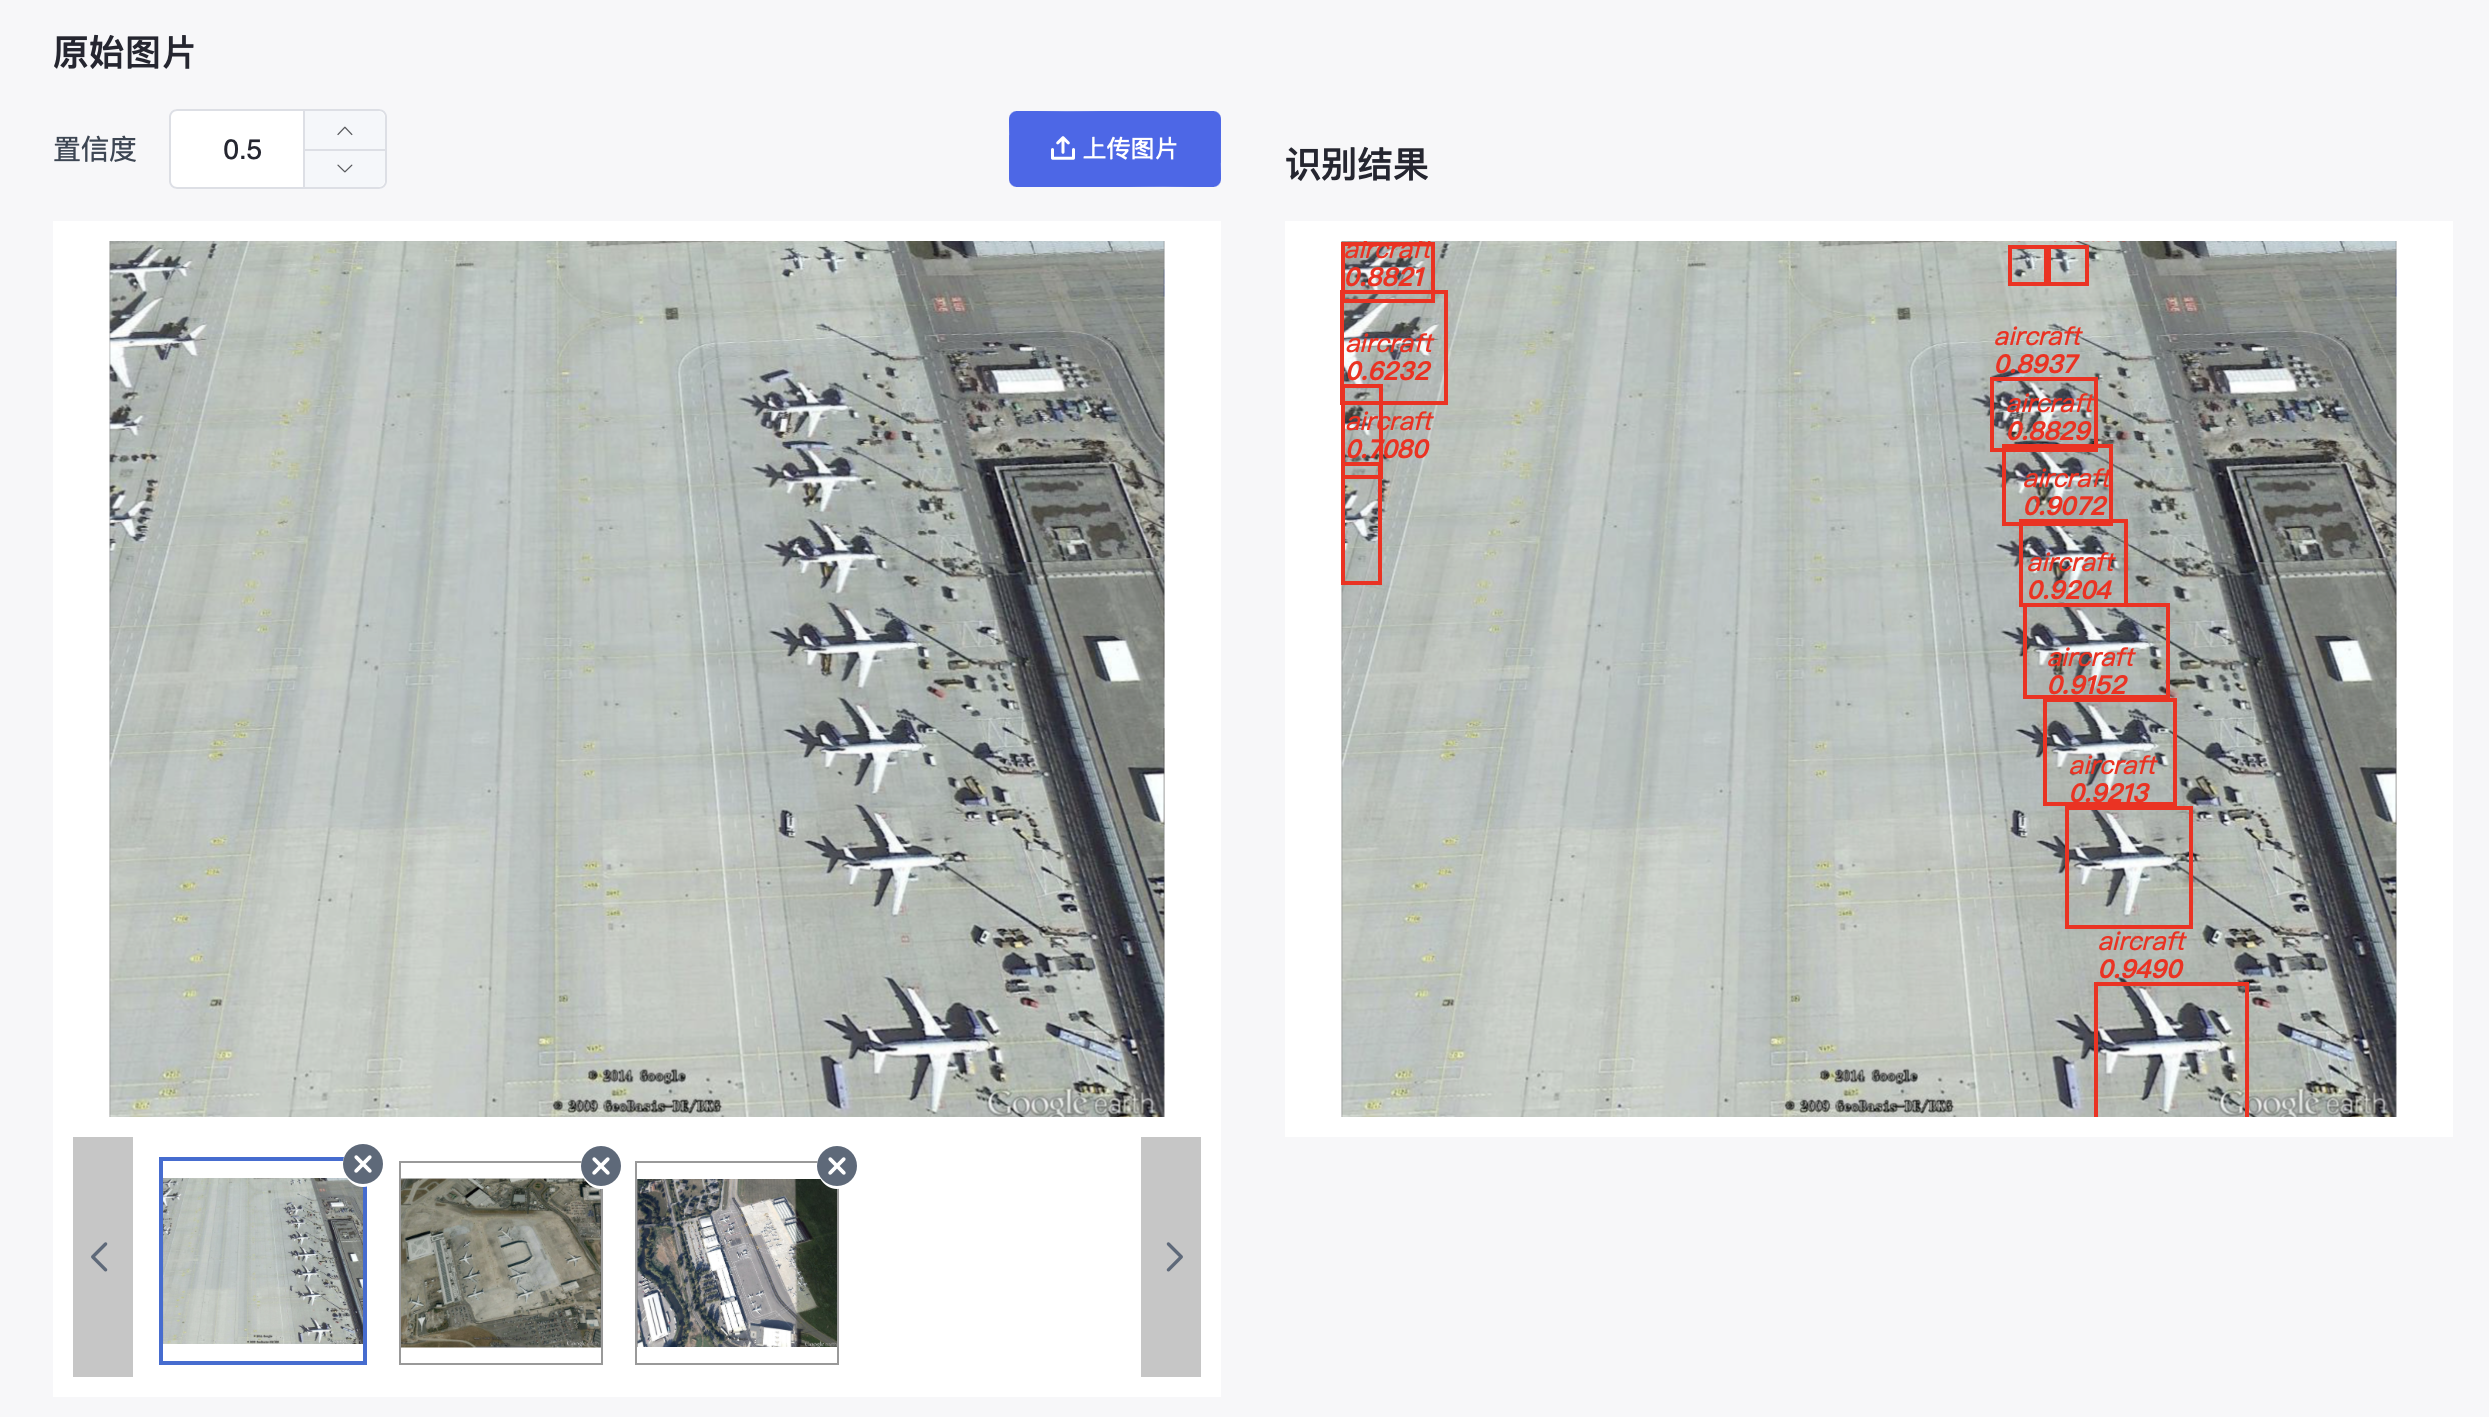Screen dimensions: 2489x1417
Task: Decrease confidence value with down arrow
Action: (x=345, y=168)
